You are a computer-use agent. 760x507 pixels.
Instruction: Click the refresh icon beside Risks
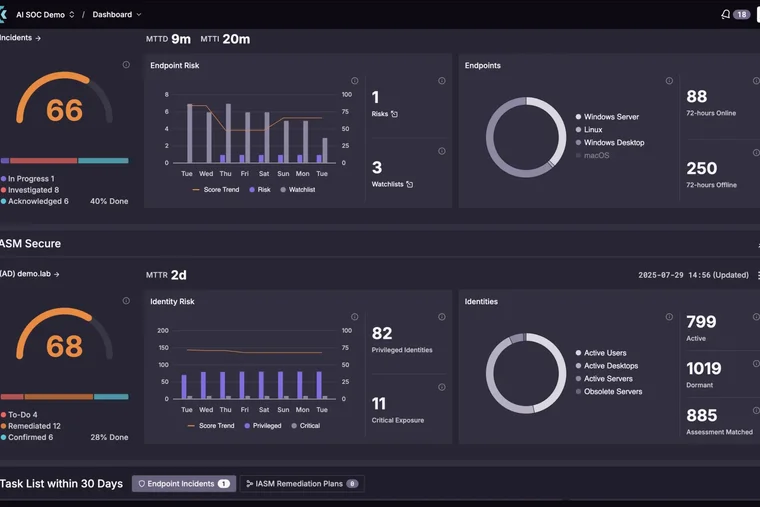[395, 114]
